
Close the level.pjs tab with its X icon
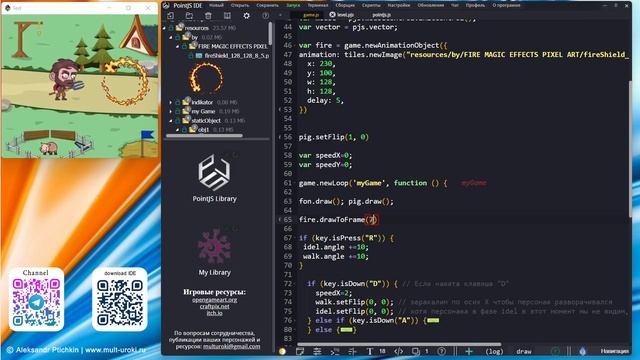click(332, 15)
